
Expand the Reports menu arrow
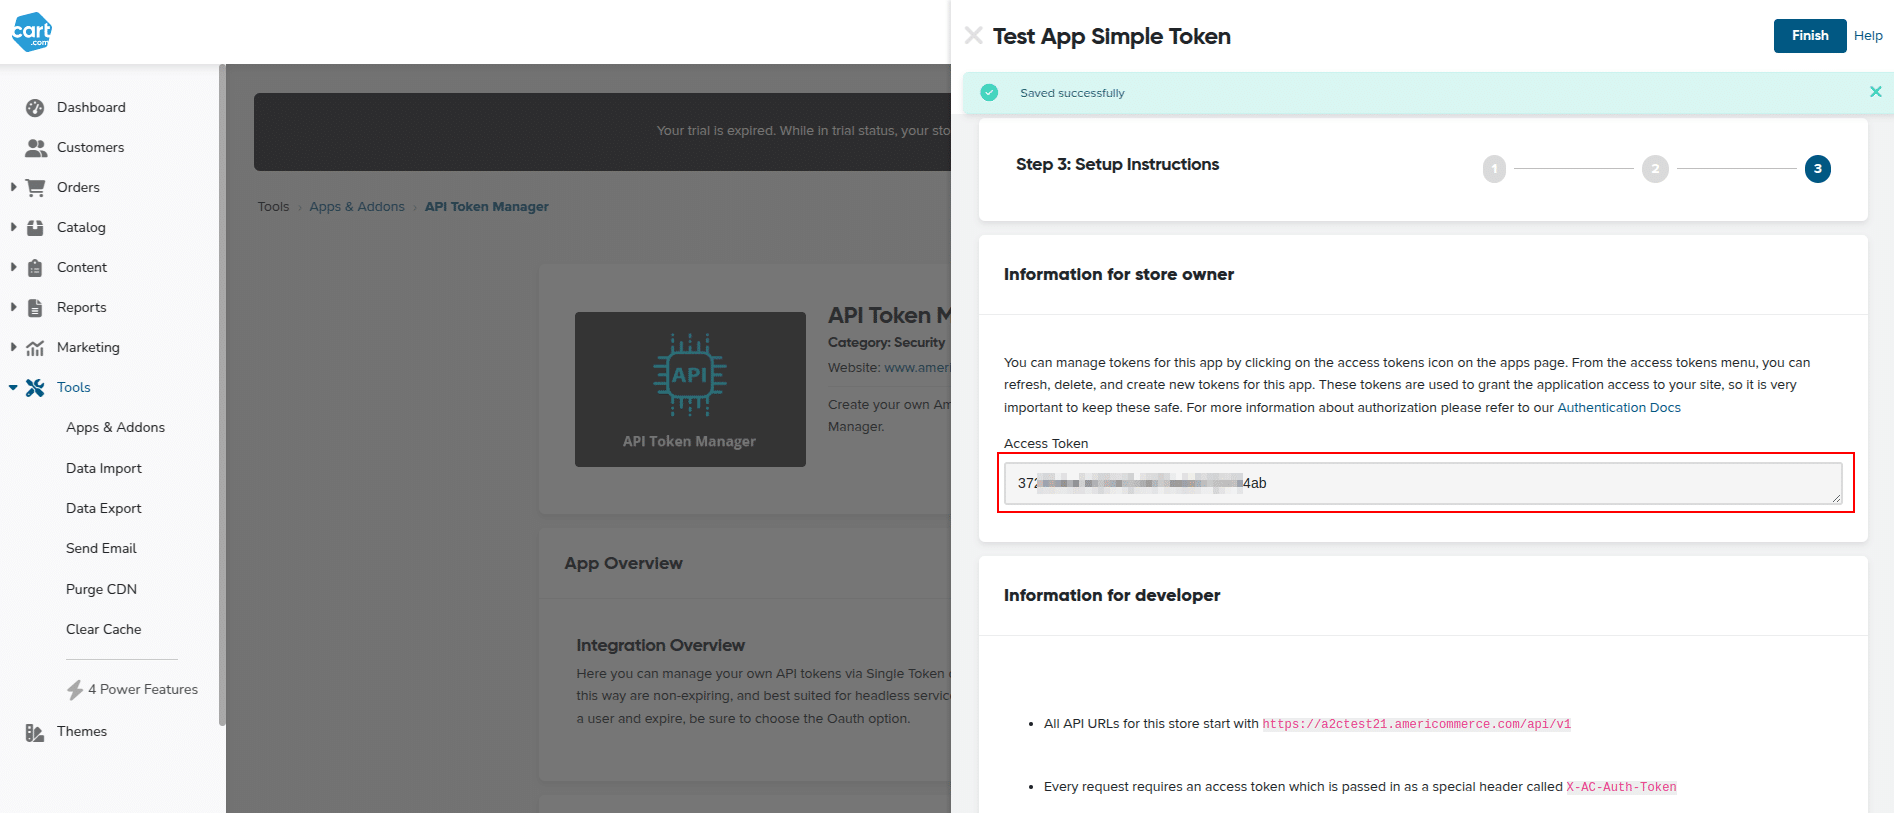13,307
